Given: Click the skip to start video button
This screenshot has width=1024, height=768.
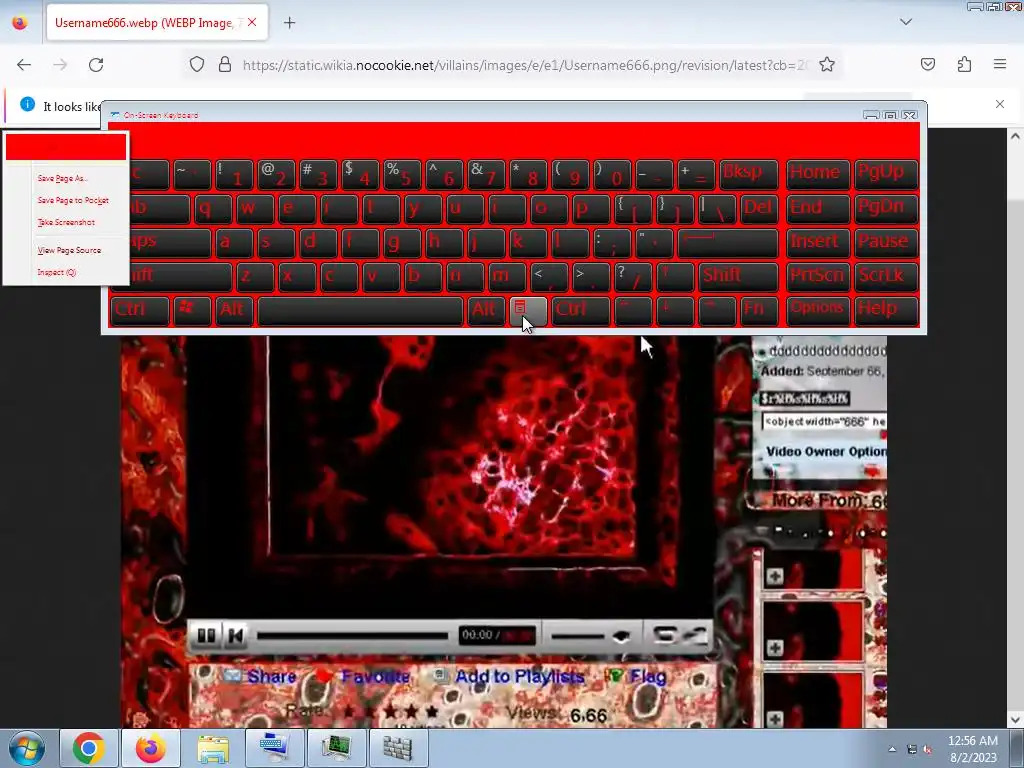Looking at the screenshot, I should [236, 635].
